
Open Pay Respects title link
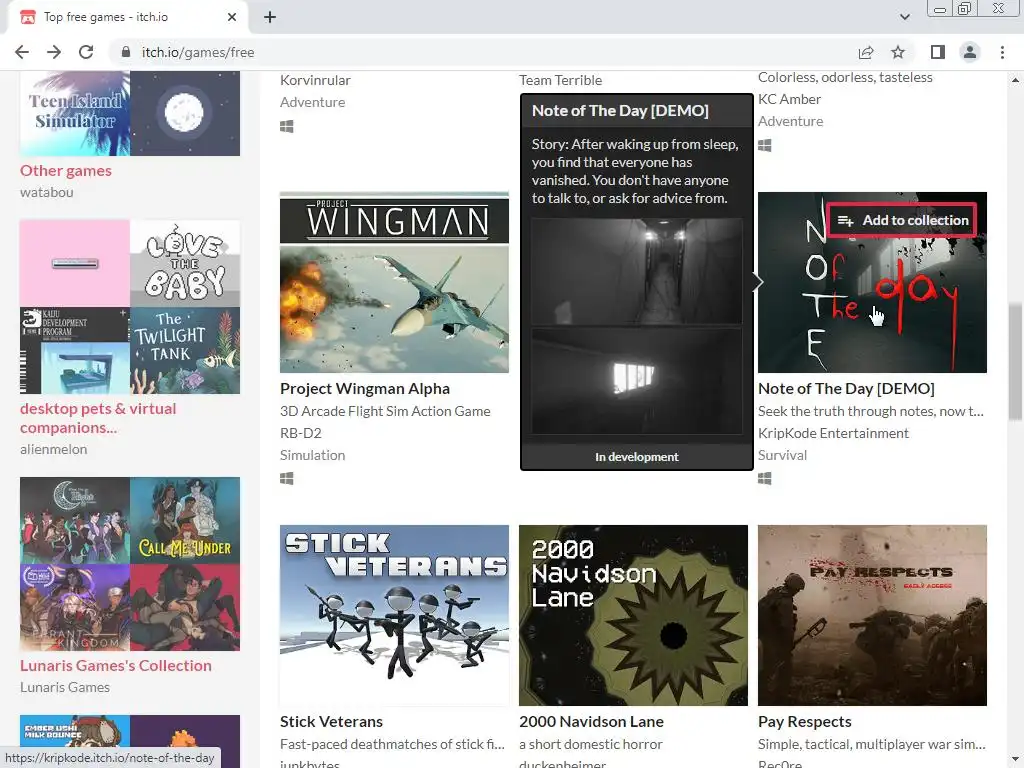click(805, 722)
